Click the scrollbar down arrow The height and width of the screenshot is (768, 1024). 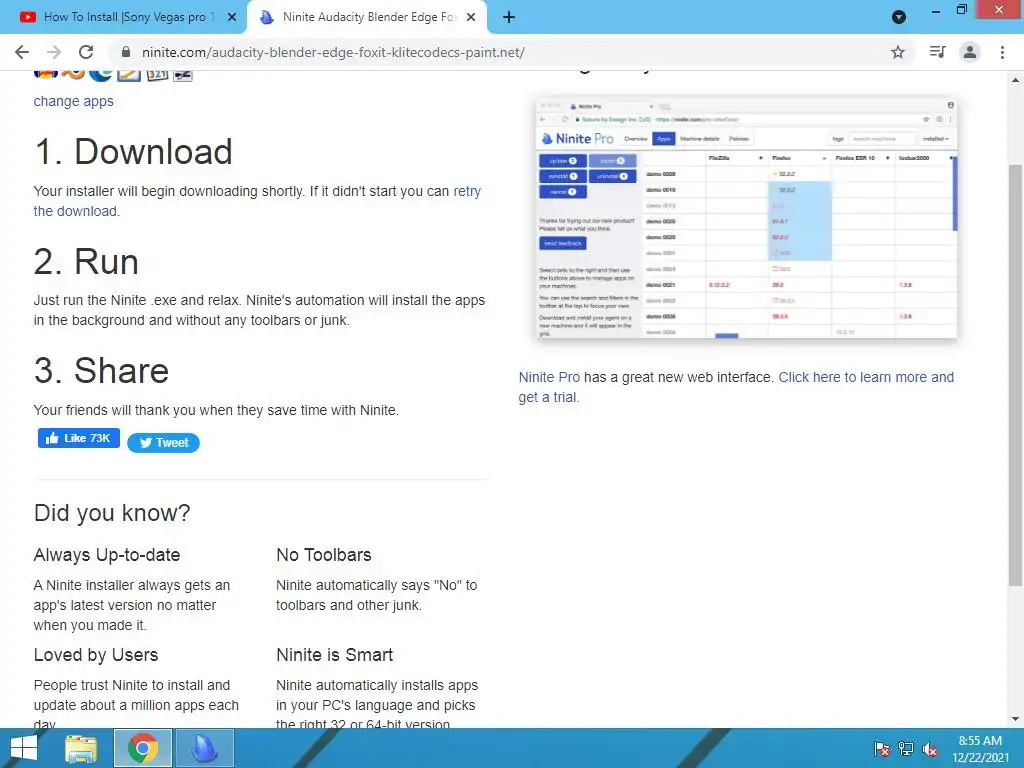coord(1015,719)
